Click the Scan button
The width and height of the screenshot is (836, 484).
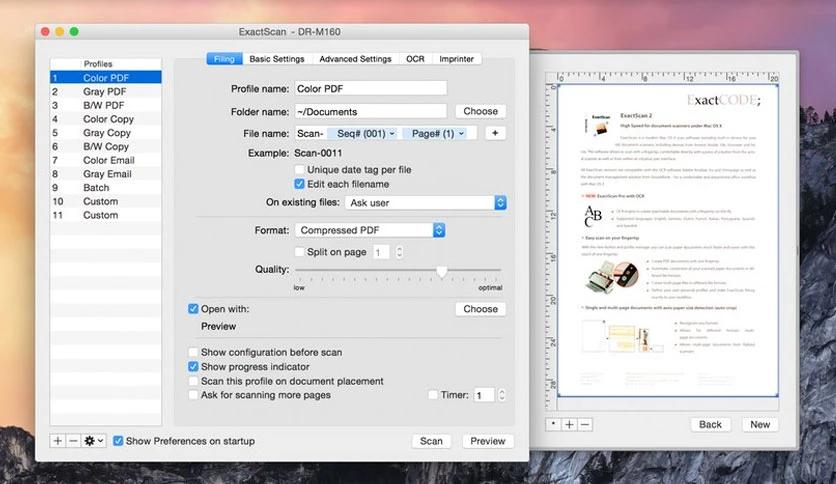coord(431,441)
